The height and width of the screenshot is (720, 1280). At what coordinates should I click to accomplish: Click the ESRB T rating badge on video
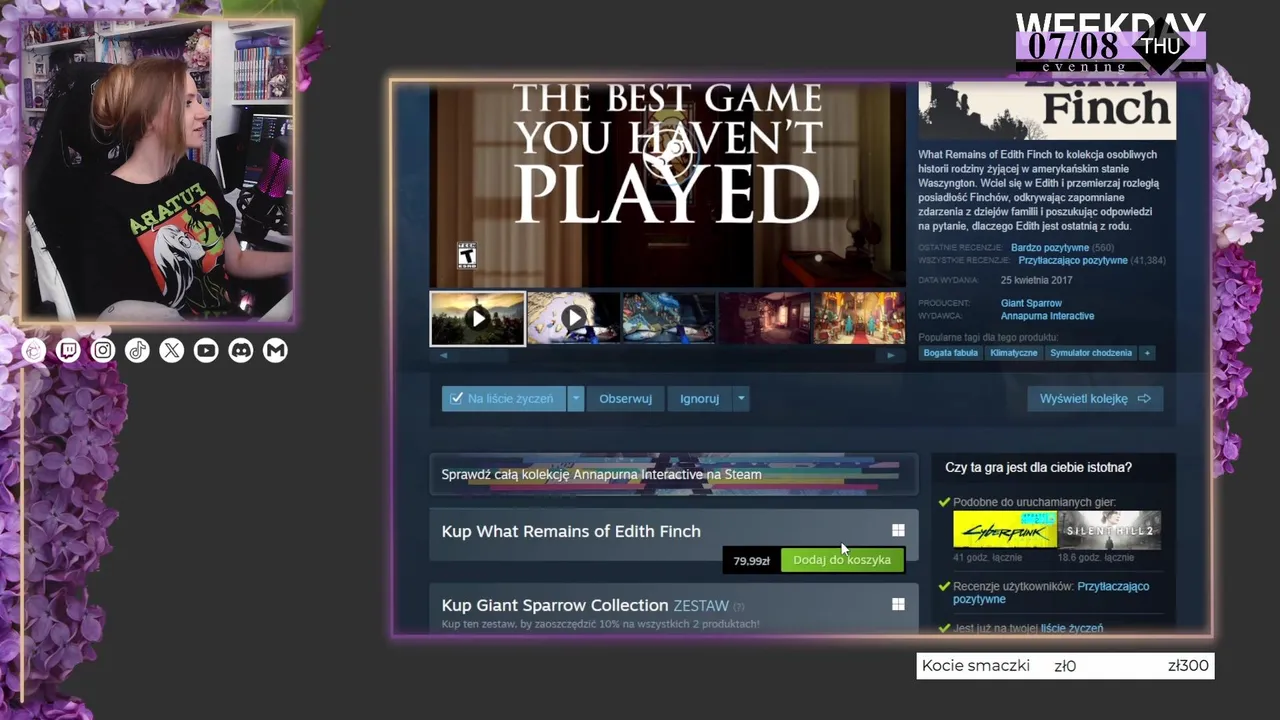467,255
